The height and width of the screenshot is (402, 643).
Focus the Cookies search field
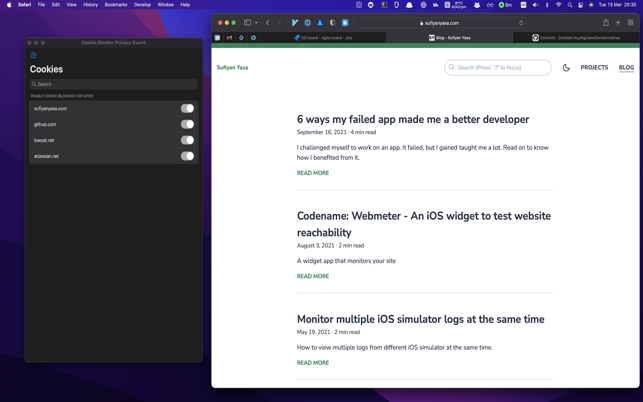click(114, 84)
